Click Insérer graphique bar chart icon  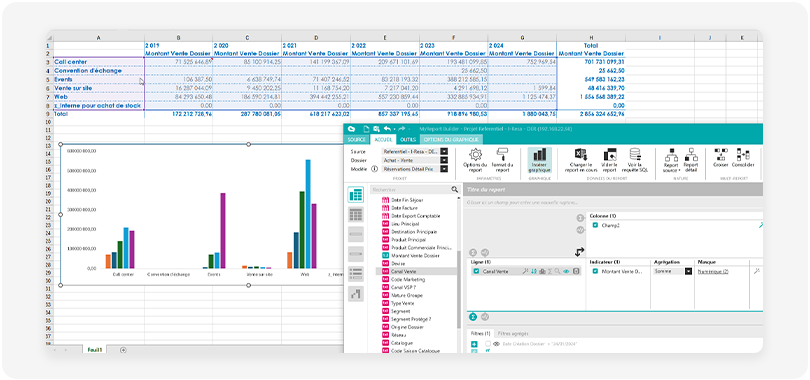539,154
